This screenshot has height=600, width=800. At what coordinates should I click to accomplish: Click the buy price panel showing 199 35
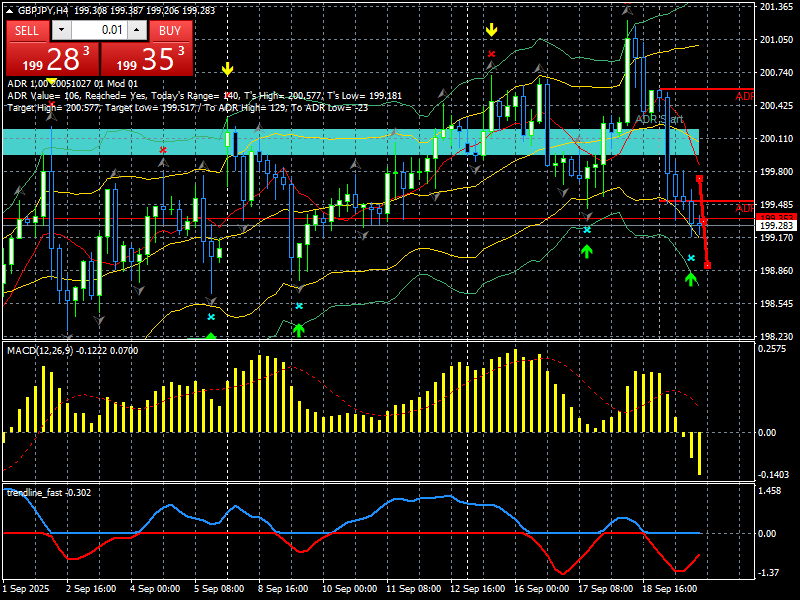[x=147, y=59]
